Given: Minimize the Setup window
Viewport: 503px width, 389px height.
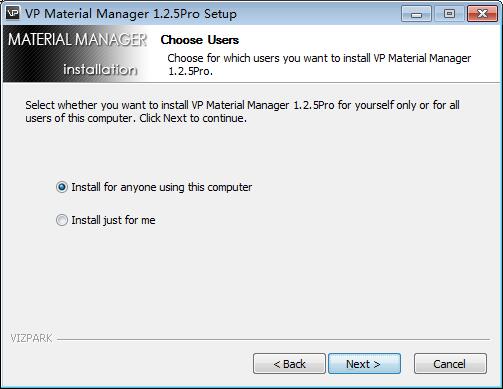Looking at the screenshot, I should coord(416,14).
